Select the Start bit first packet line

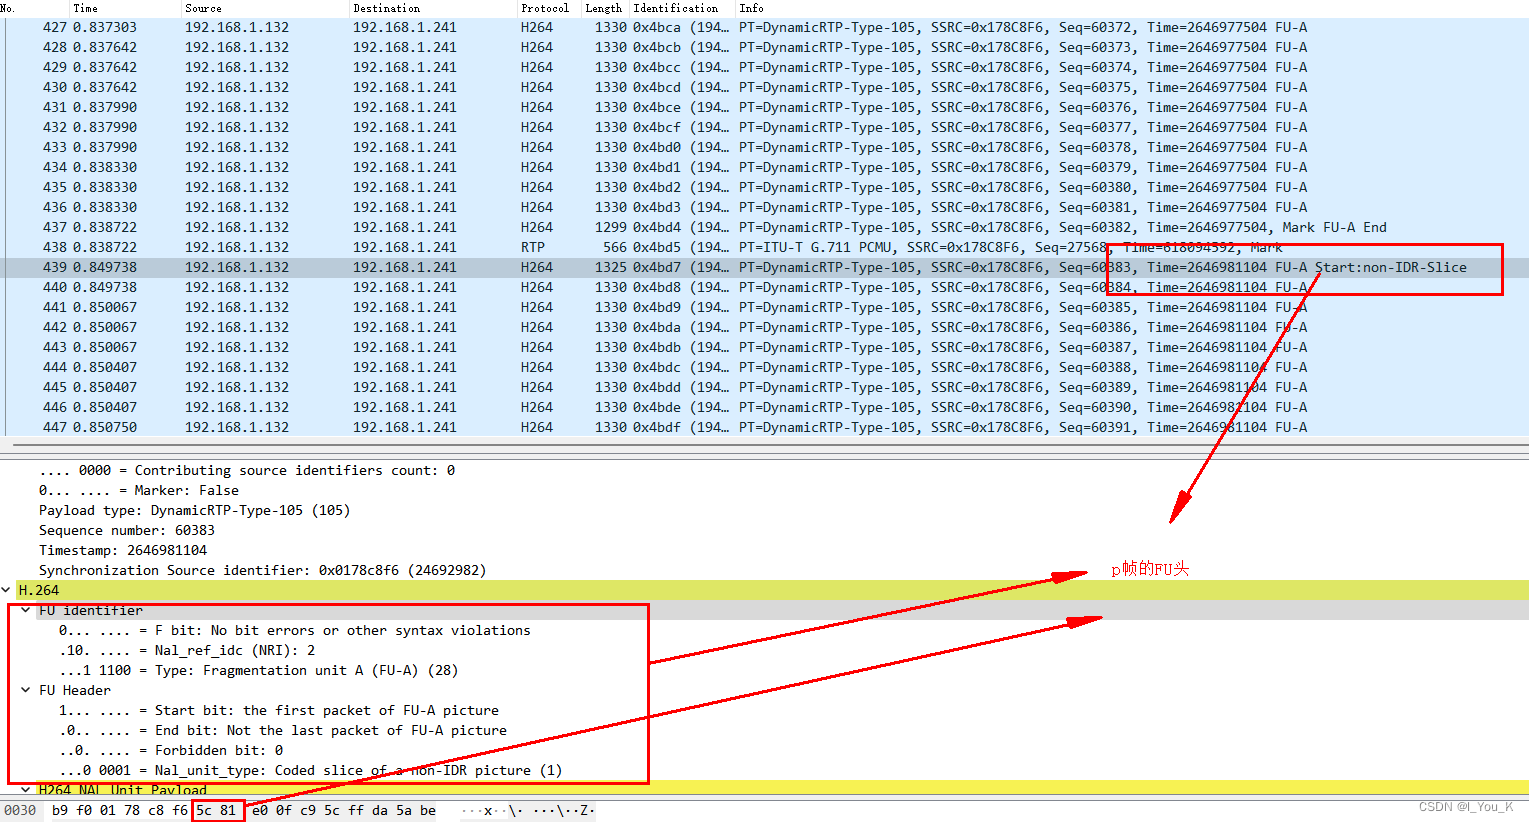[279, 710]
